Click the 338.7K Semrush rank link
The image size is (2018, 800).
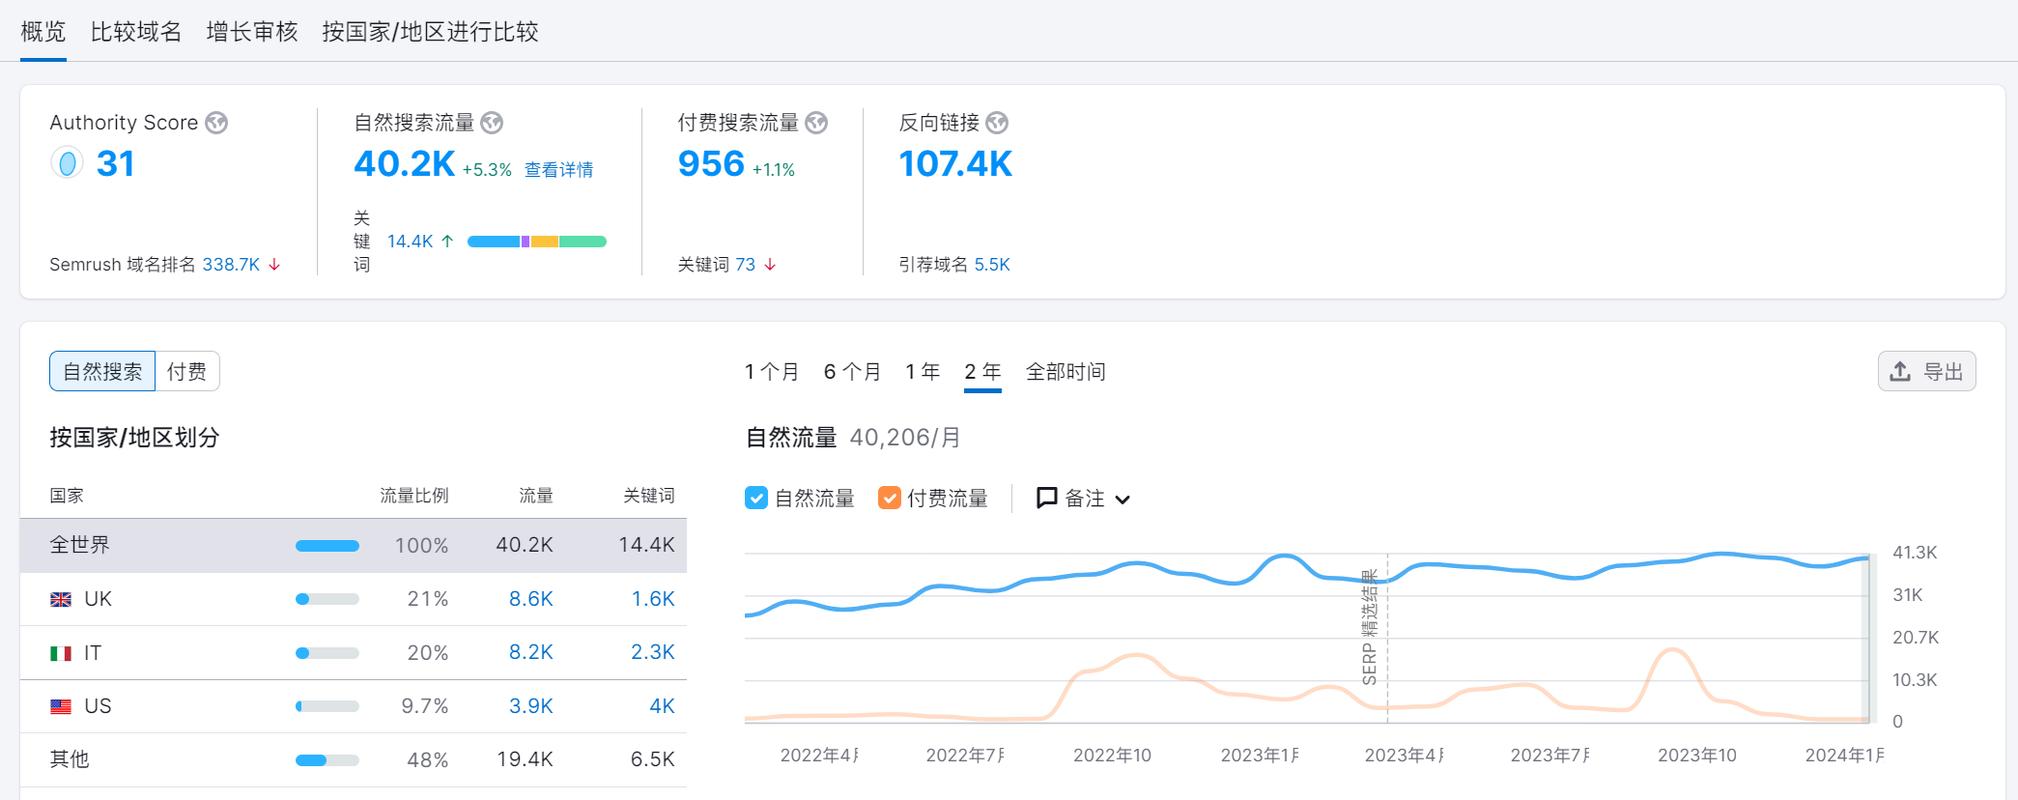click(231, 265)
